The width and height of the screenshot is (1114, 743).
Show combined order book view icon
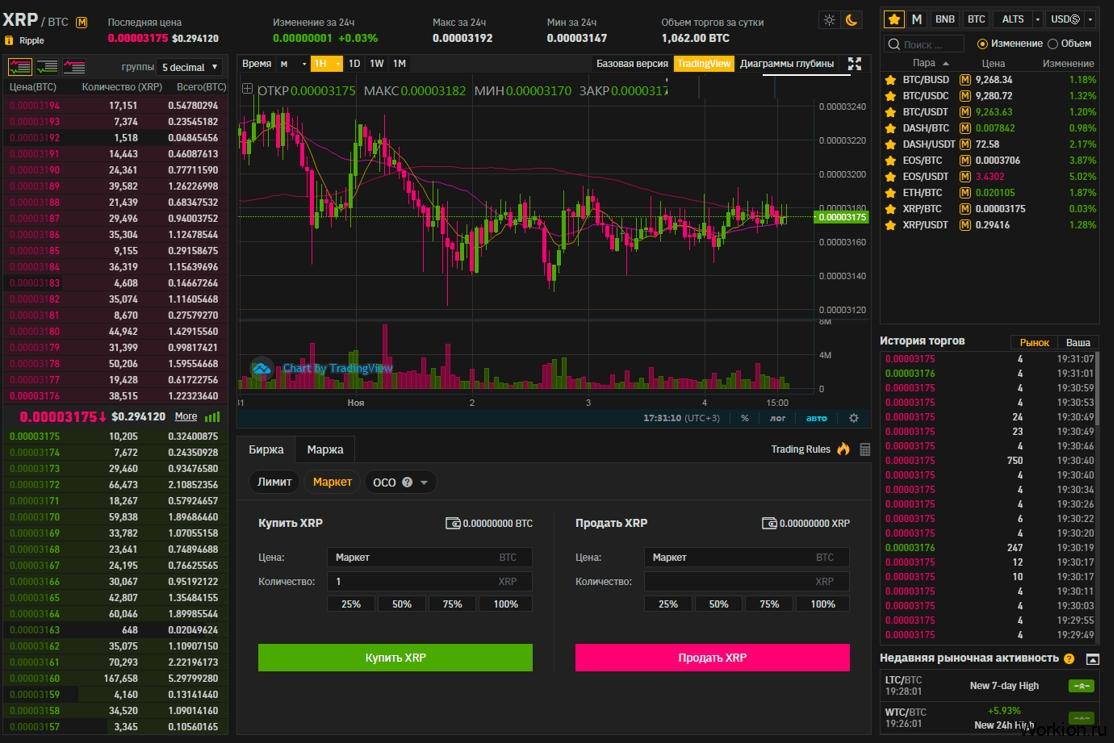pyautogui.click(x=20, y=67)
